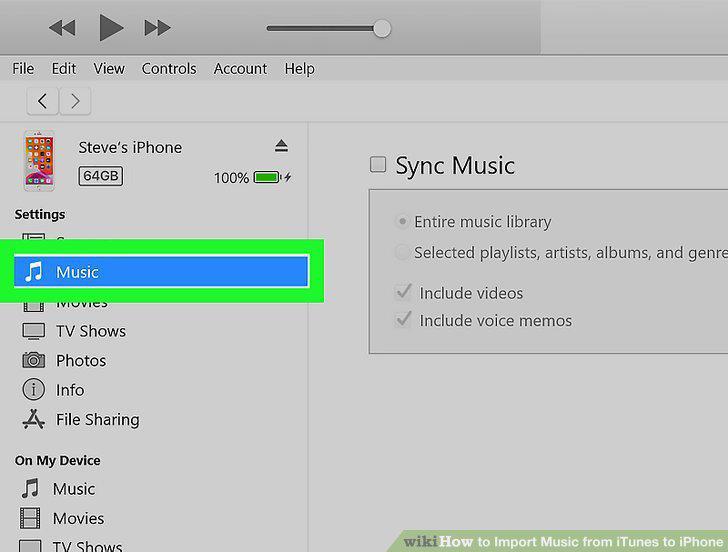Enable the Sync Music checkbox
Viewport: 728px width, 552px height.
tap(378, 164)
